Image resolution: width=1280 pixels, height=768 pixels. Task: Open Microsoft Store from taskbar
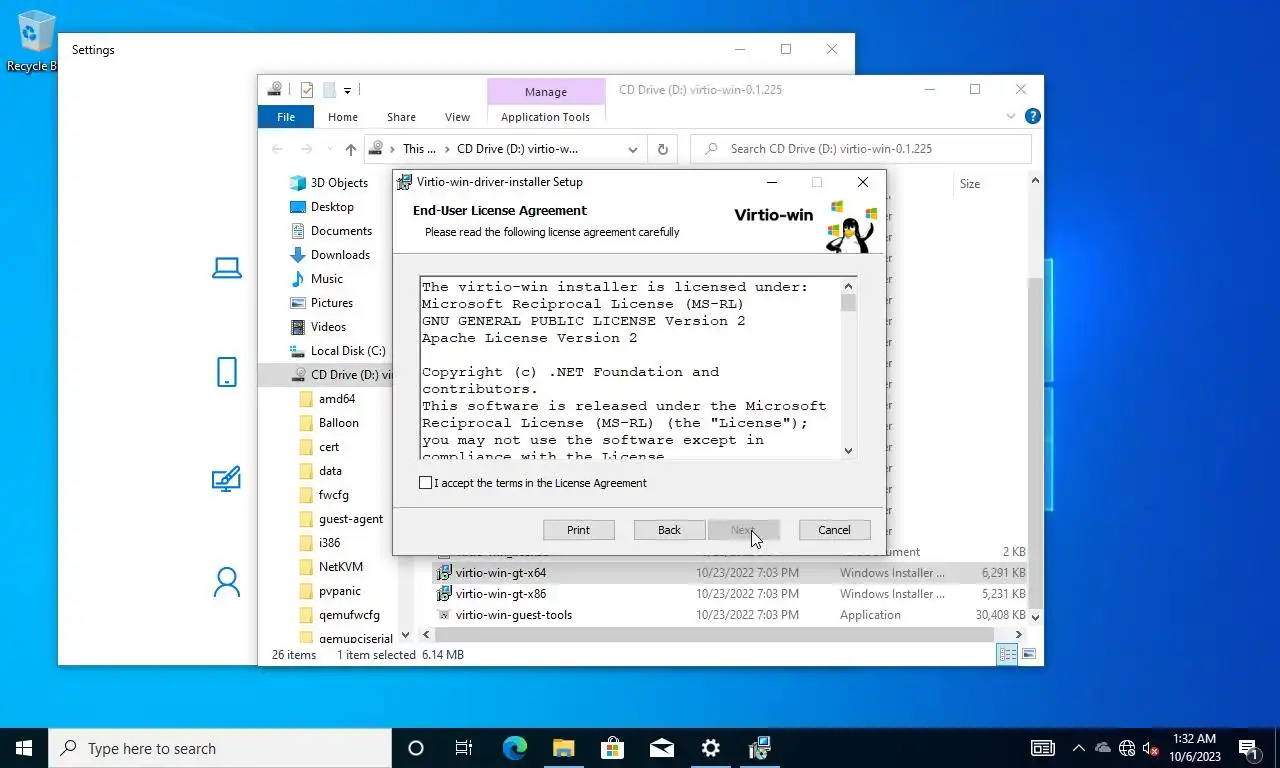click(612, 748)
